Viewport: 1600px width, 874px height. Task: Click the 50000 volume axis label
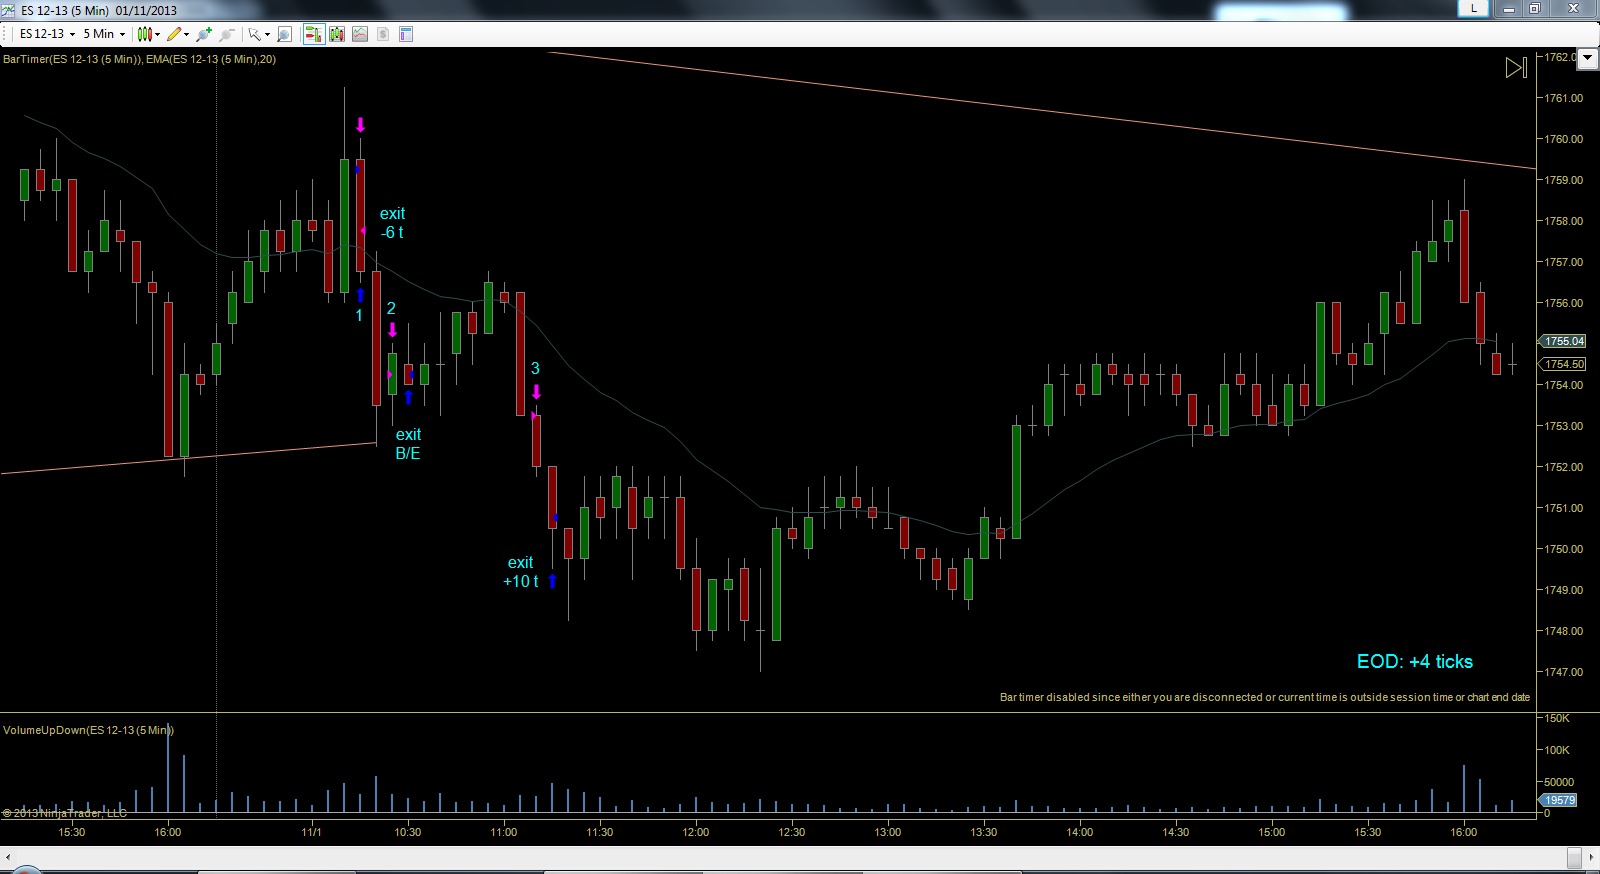pos(1560,782)
